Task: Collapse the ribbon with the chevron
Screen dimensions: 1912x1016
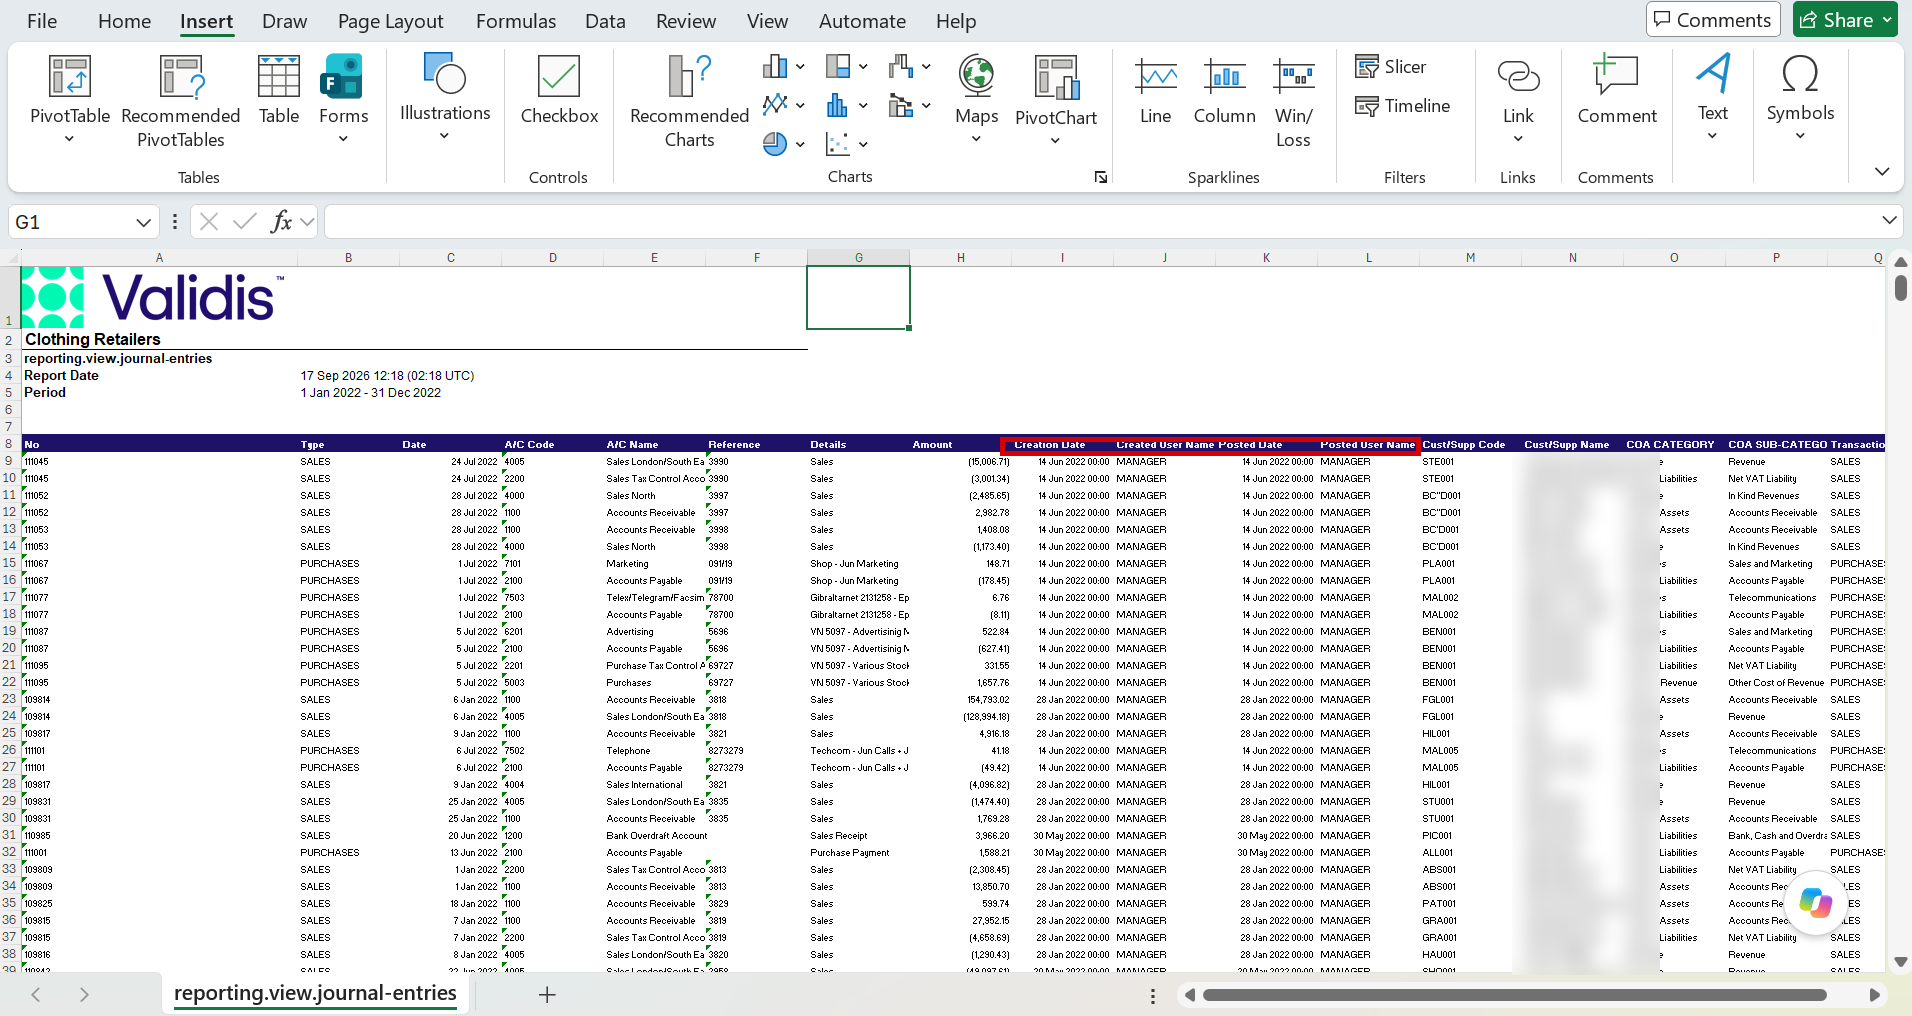Action: click(x=1882, y=172)
